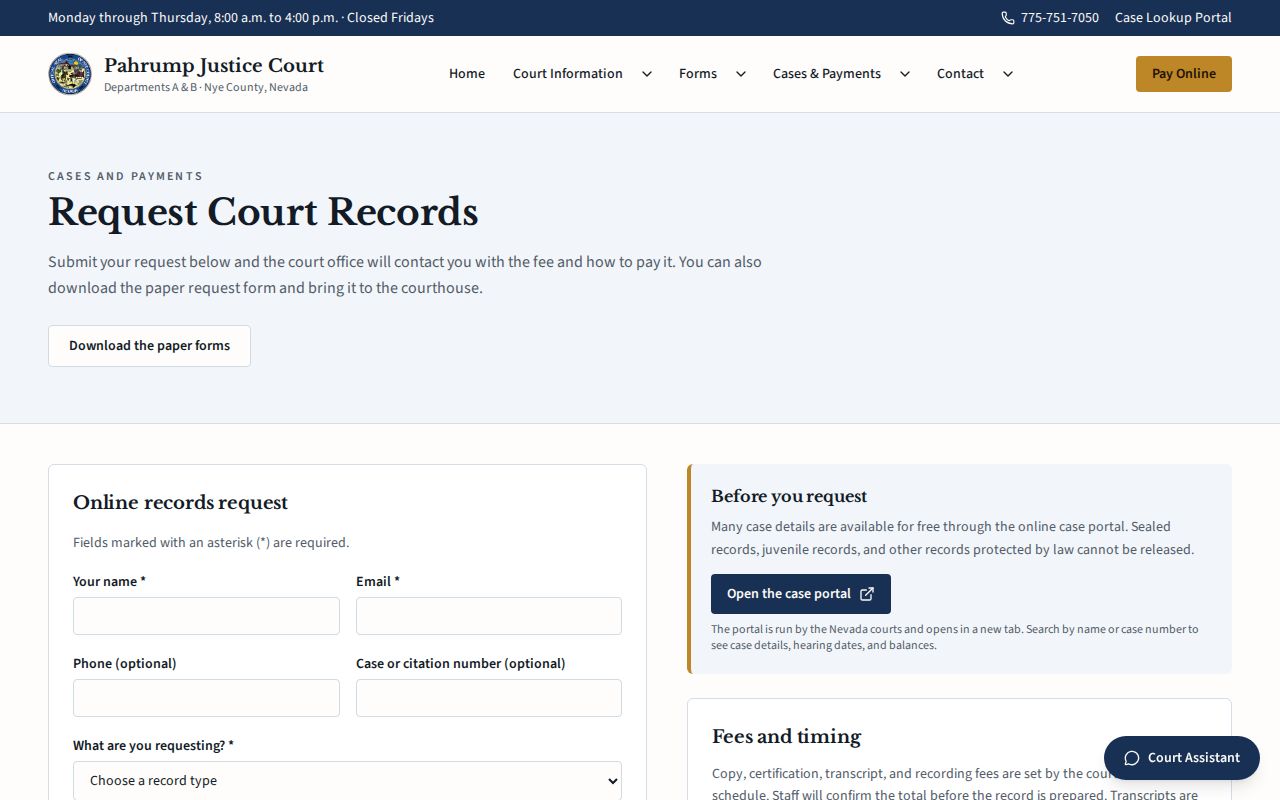Expand the Contact menu chevron
1280x800 pixels.
click(x=1008, y=74)
